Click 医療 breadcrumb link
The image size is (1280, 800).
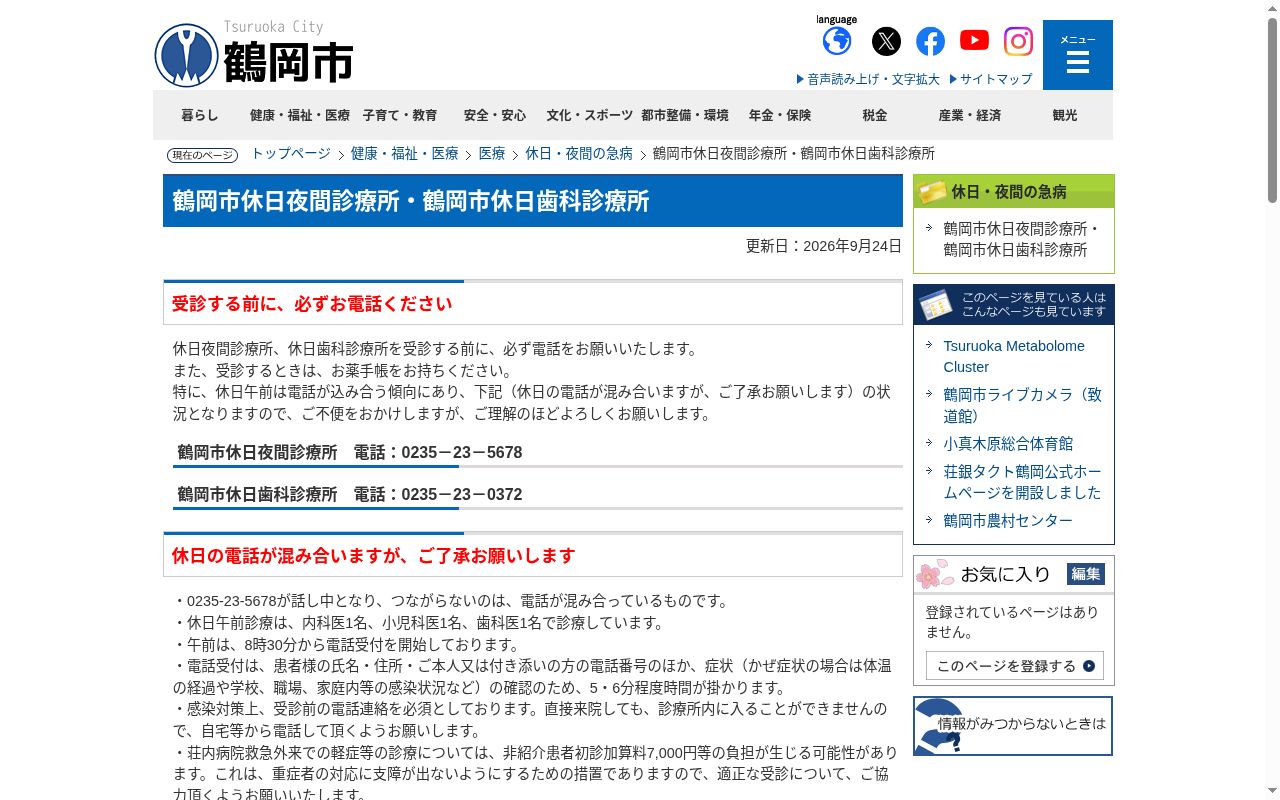tap(492, 153)
